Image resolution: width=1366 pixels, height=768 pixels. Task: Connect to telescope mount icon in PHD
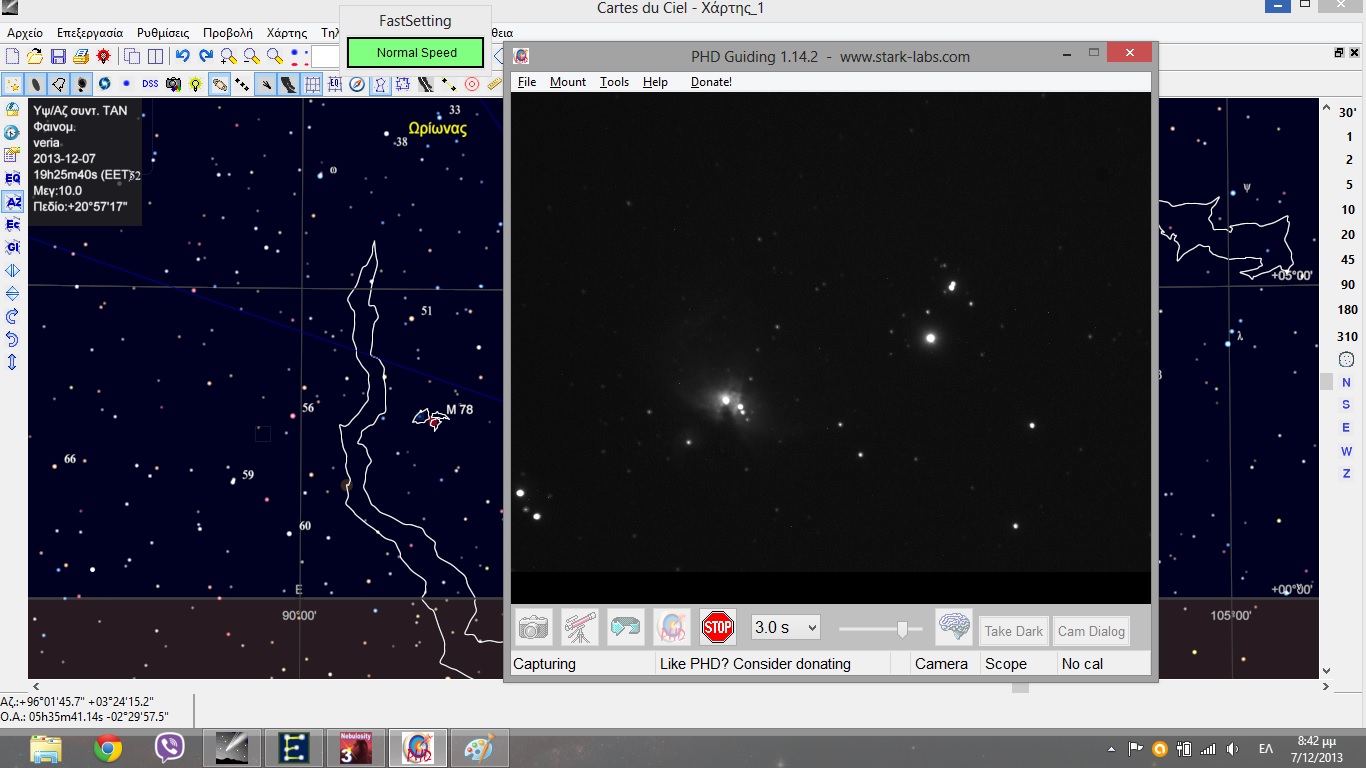[x=580, y=628]
